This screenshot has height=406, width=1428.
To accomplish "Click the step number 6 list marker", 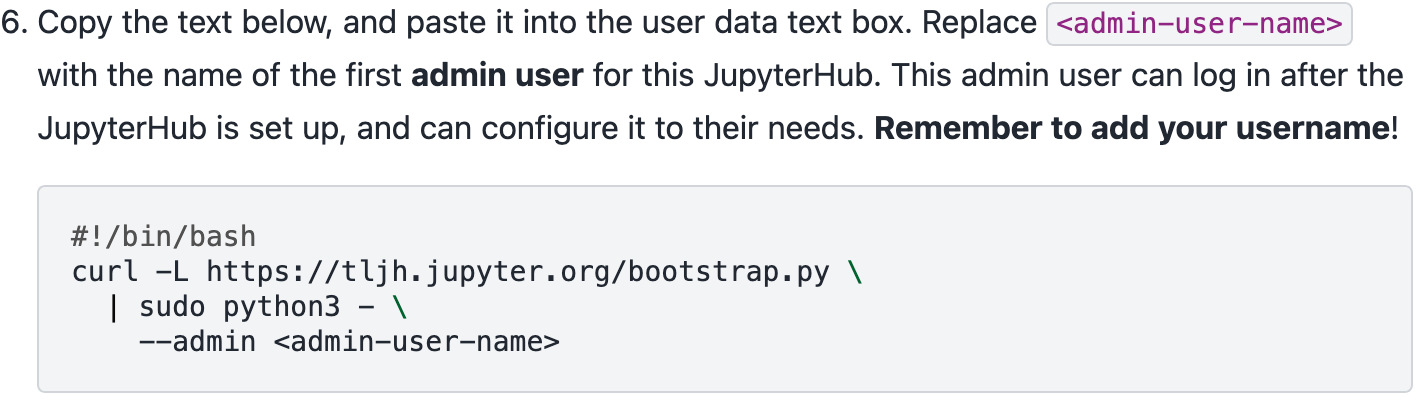I will 15,25.
